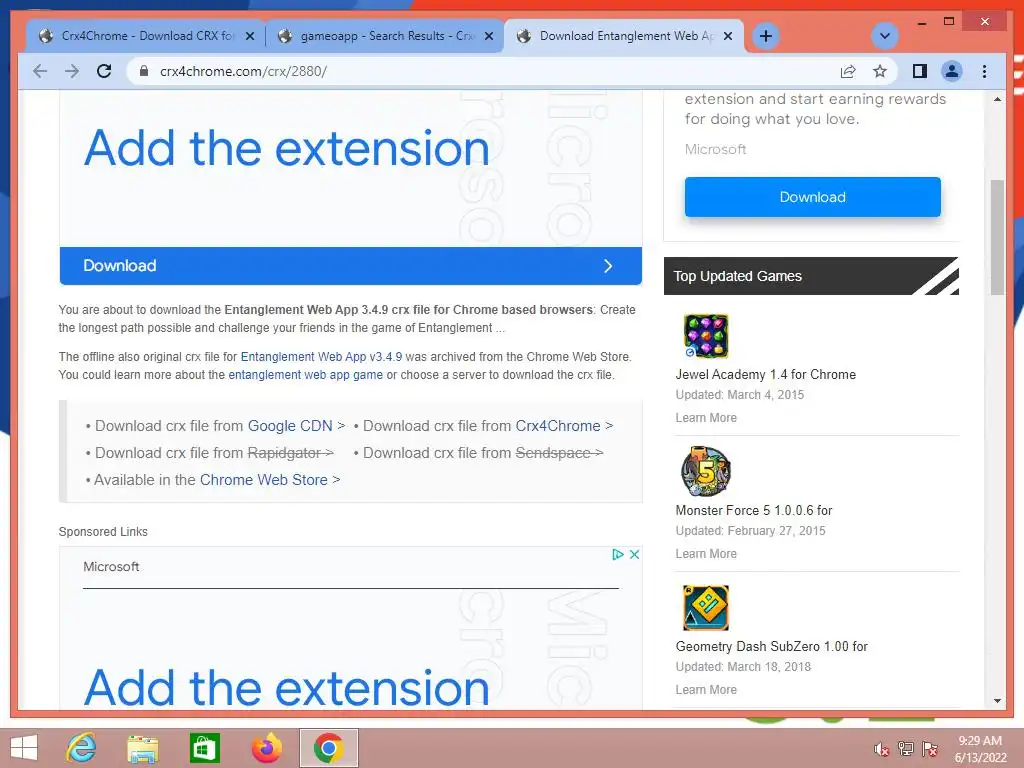Download crx from Crx4Chrome link
The image size is (1024, 768).
(x=558, y=426)
